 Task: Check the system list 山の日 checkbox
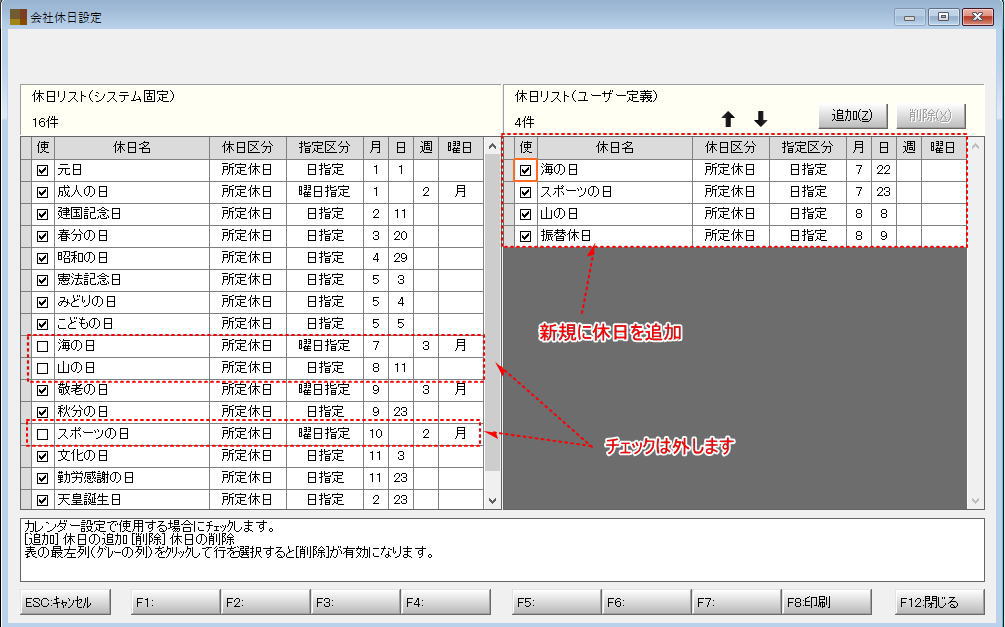click(x=42, y=368)
